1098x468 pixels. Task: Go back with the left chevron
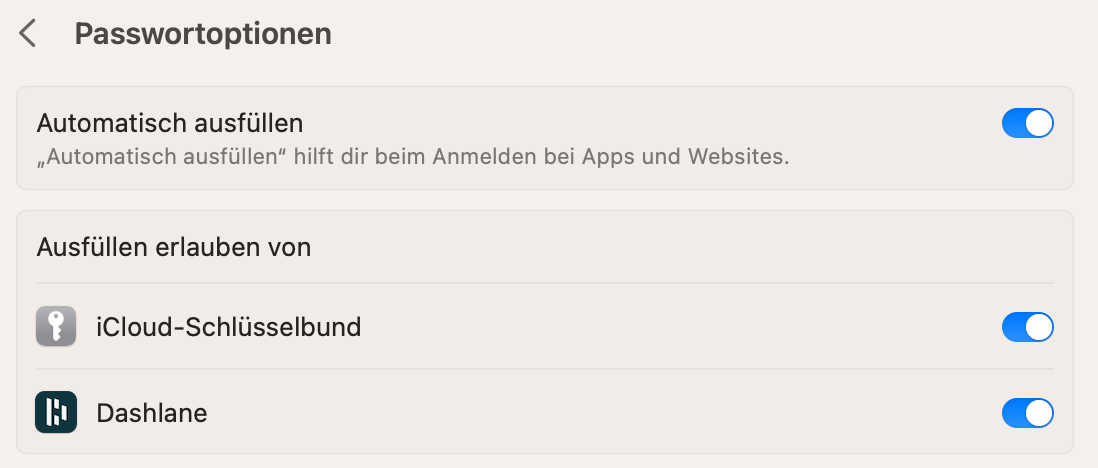(28, 34)
